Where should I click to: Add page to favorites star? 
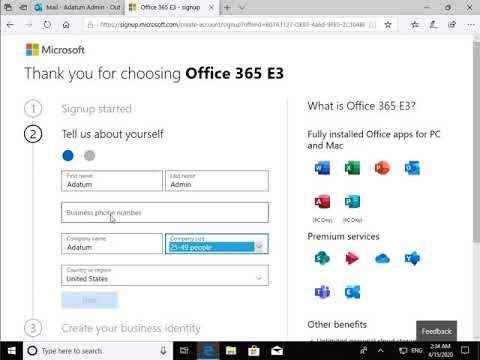tap(388, 24)
